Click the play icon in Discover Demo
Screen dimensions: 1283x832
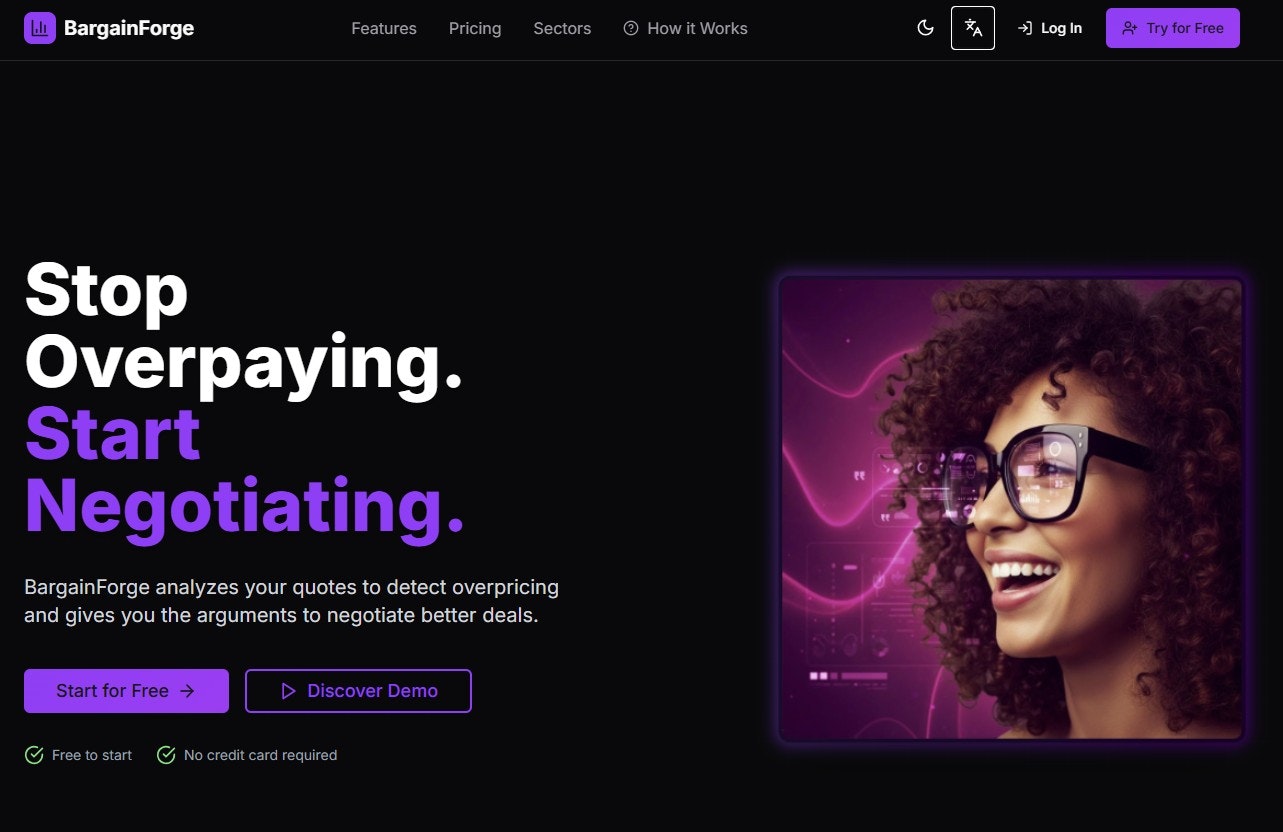pos(289,691)
